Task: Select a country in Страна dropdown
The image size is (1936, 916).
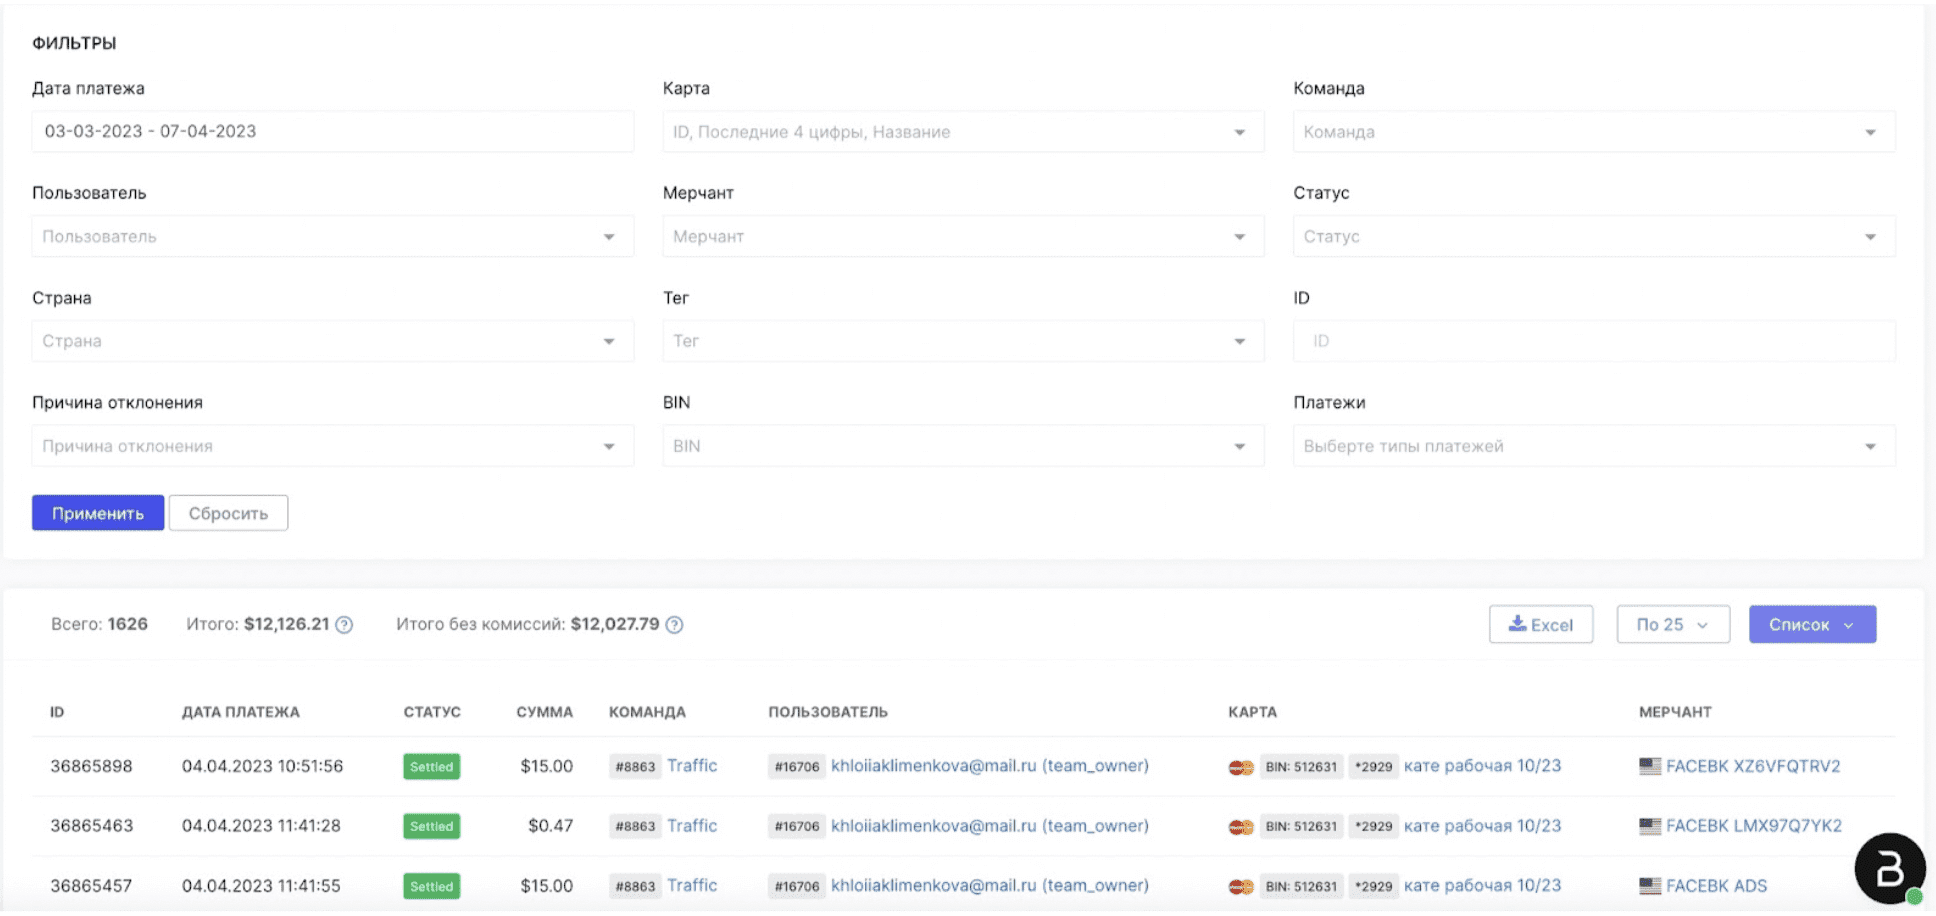Action: [x=332, y=341]
